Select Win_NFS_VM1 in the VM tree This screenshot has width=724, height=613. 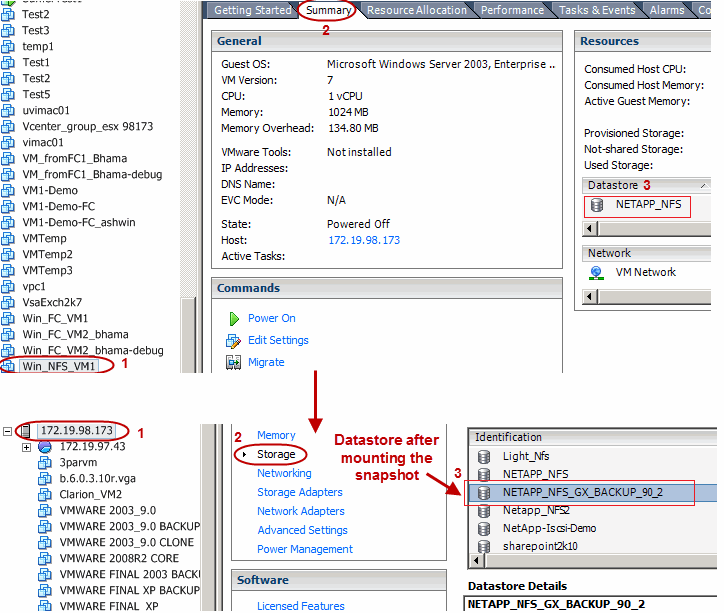coord(59,366)
